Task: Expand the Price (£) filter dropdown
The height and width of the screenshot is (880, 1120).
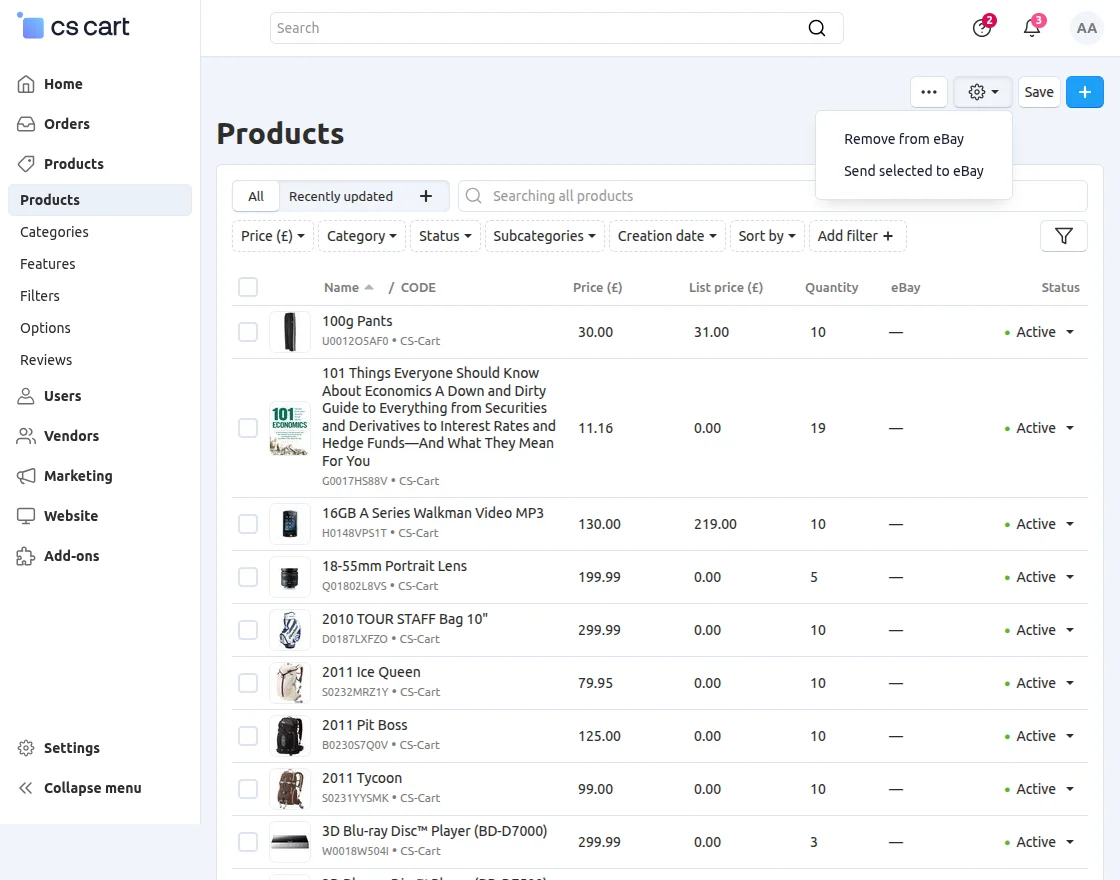Action: 273,236
